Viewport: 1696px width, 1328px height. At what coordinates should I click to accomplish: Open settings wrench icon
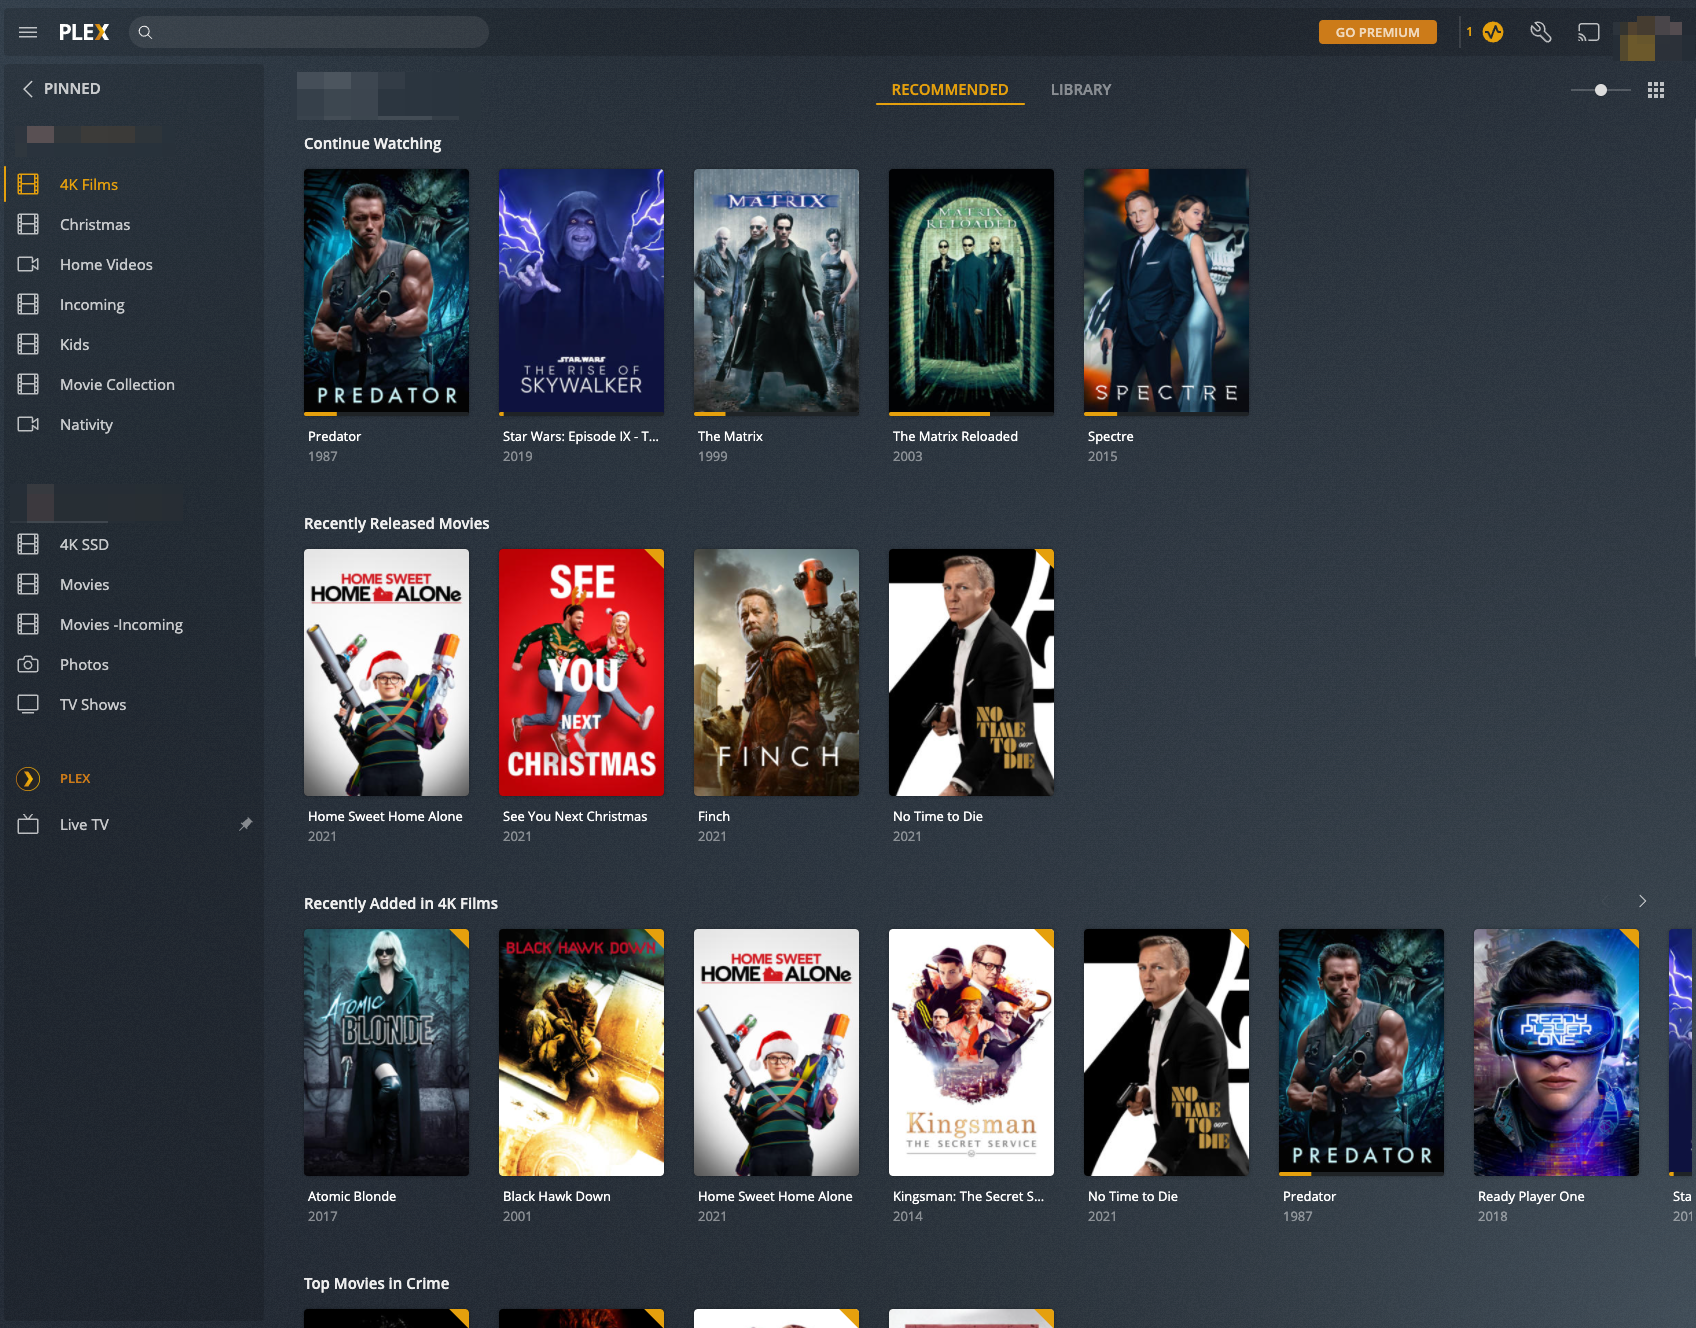pyautogui.click(x=1541, y=32)
